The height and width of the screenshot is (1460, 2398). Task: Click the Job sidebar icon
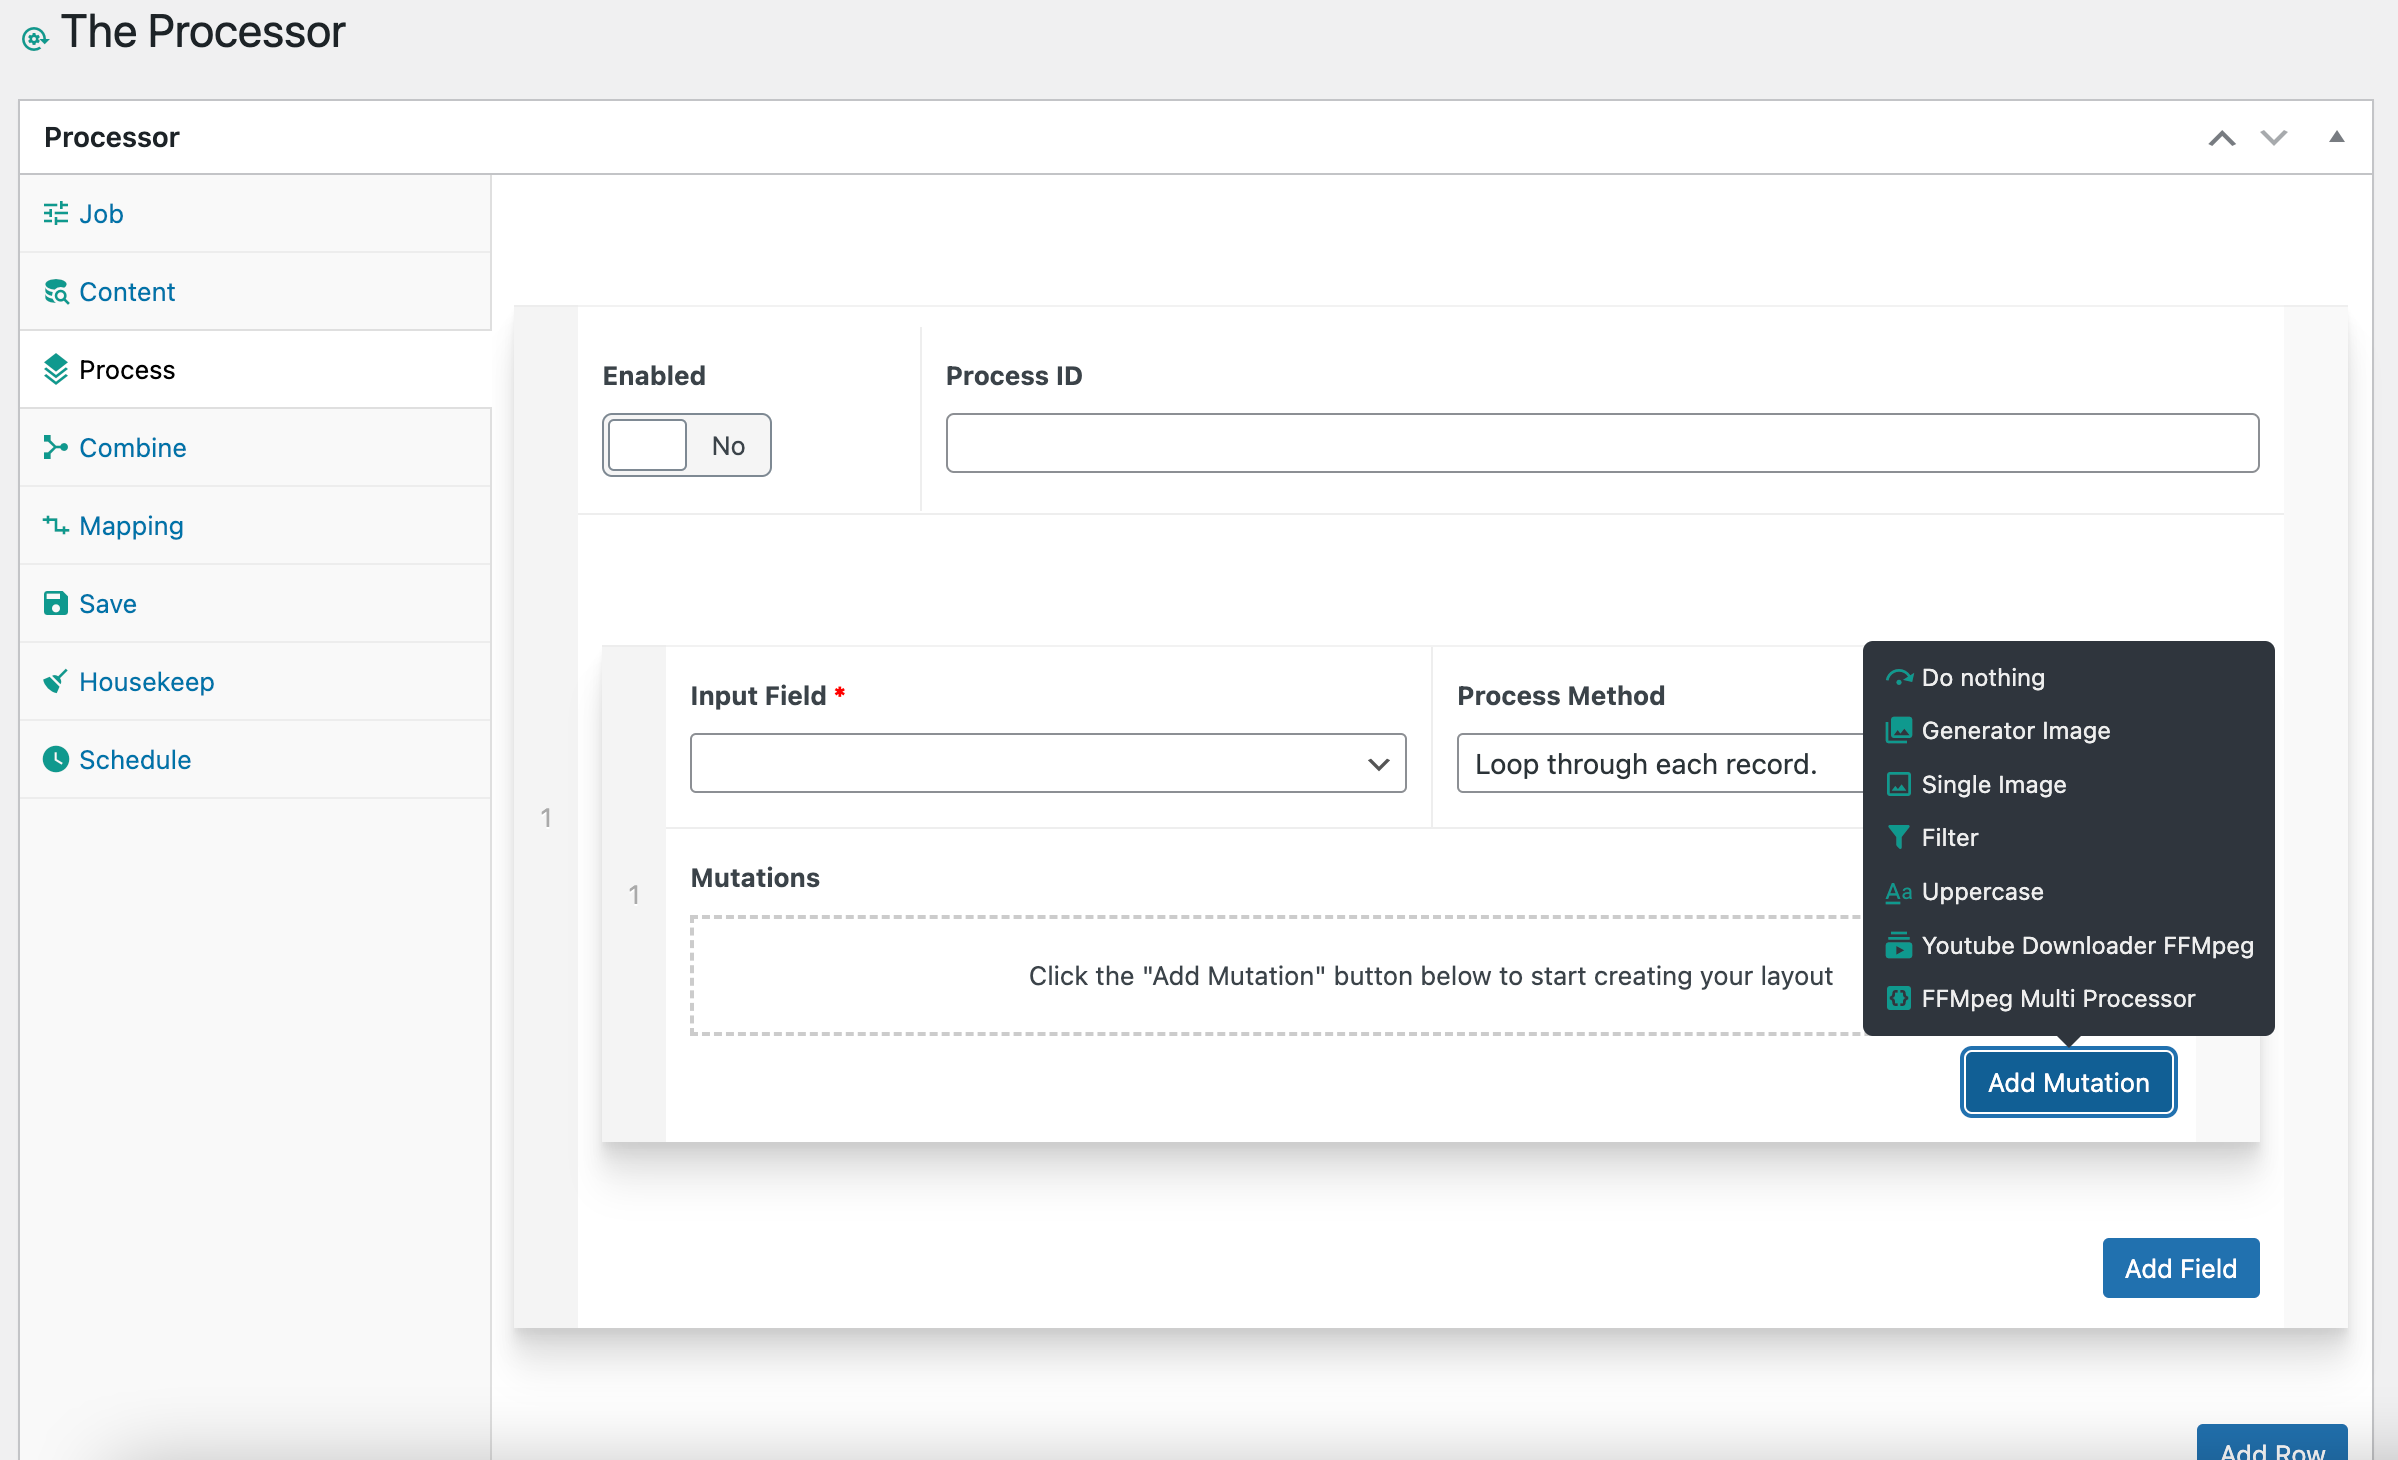tap(55, 213)
